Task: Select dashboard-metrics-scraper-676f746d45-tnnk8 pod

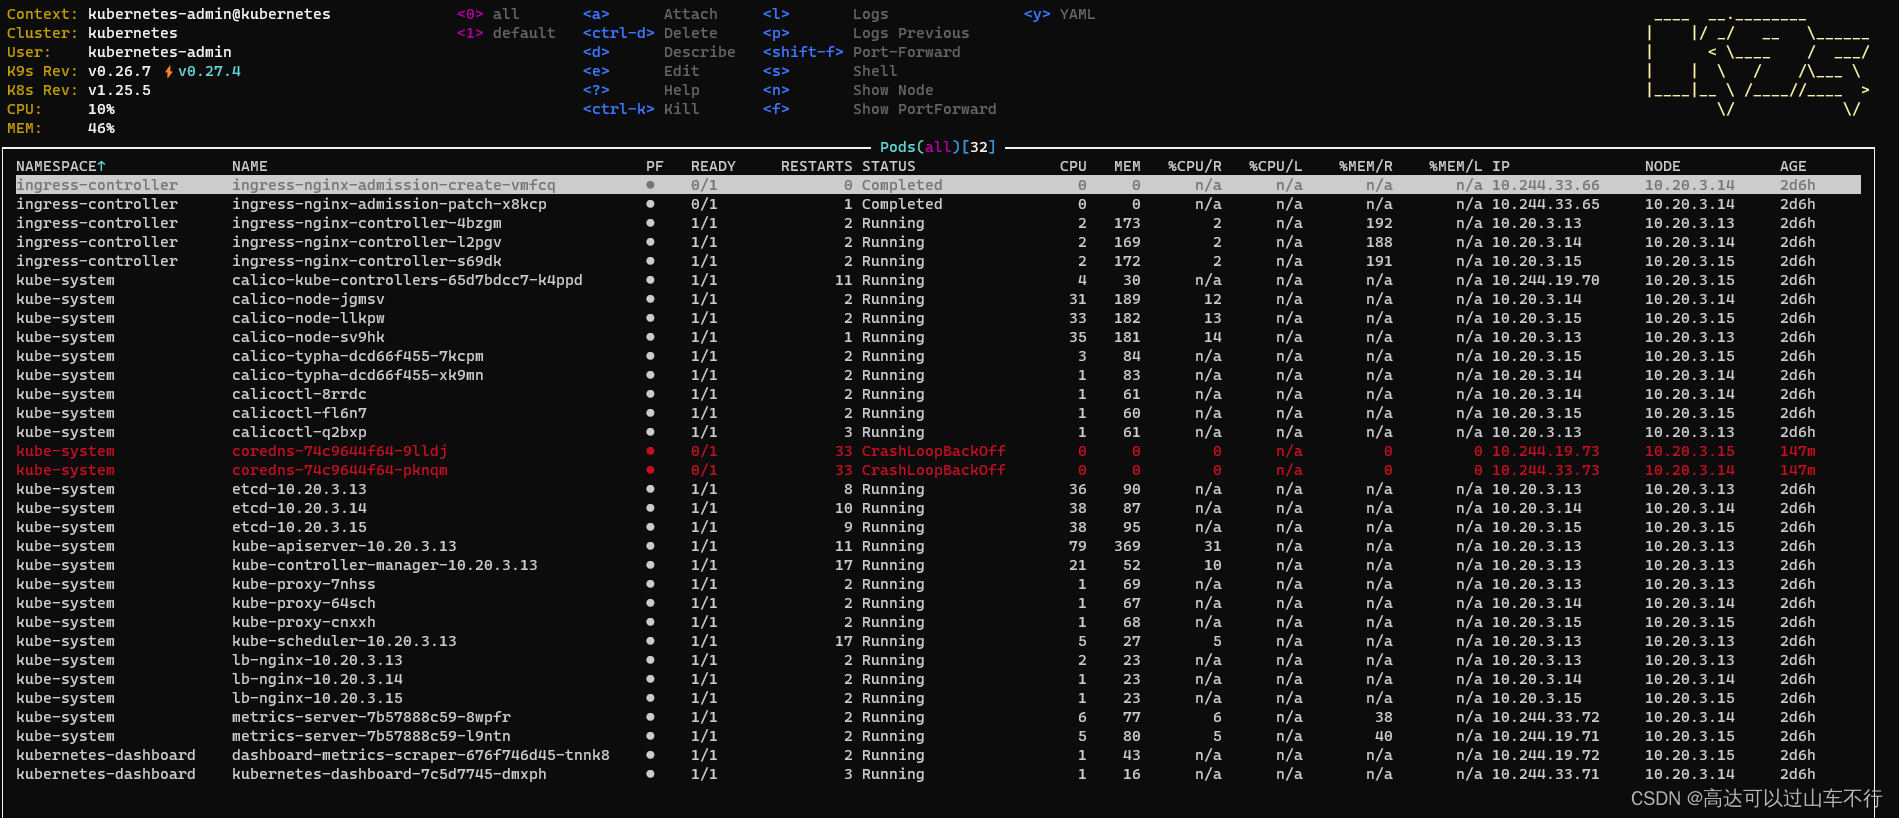Action: [x=938, y=755]
